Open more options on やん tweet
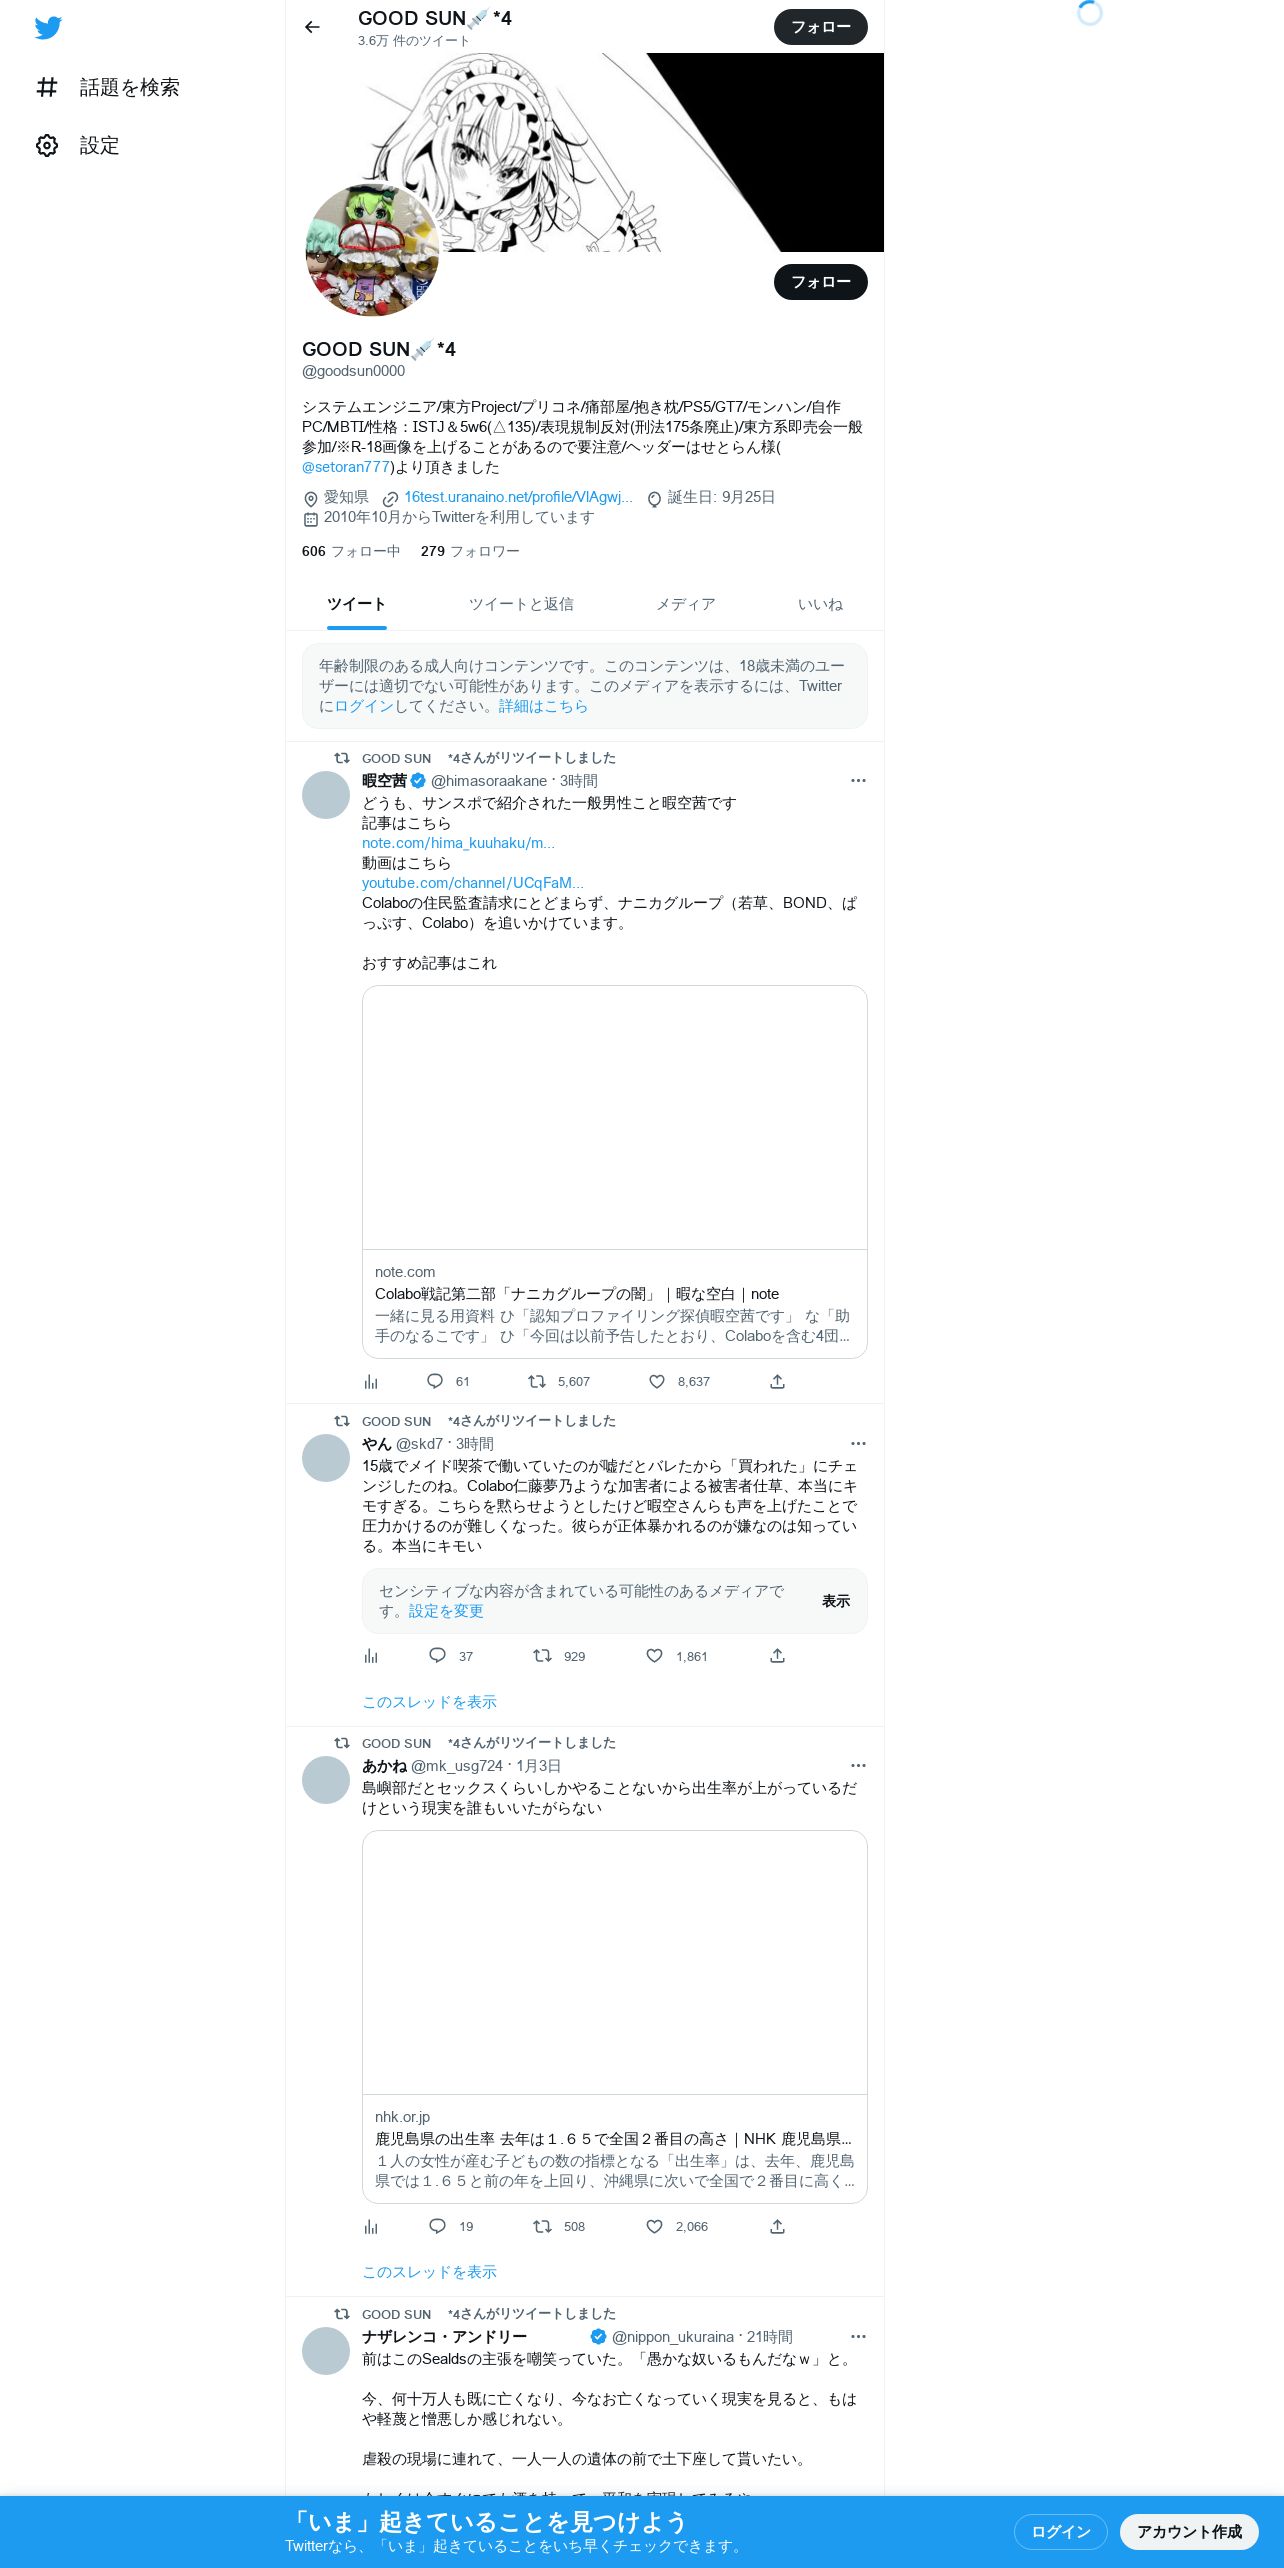The width and height of the screenshot is (1284, 2568). (x=858, y=1444)
